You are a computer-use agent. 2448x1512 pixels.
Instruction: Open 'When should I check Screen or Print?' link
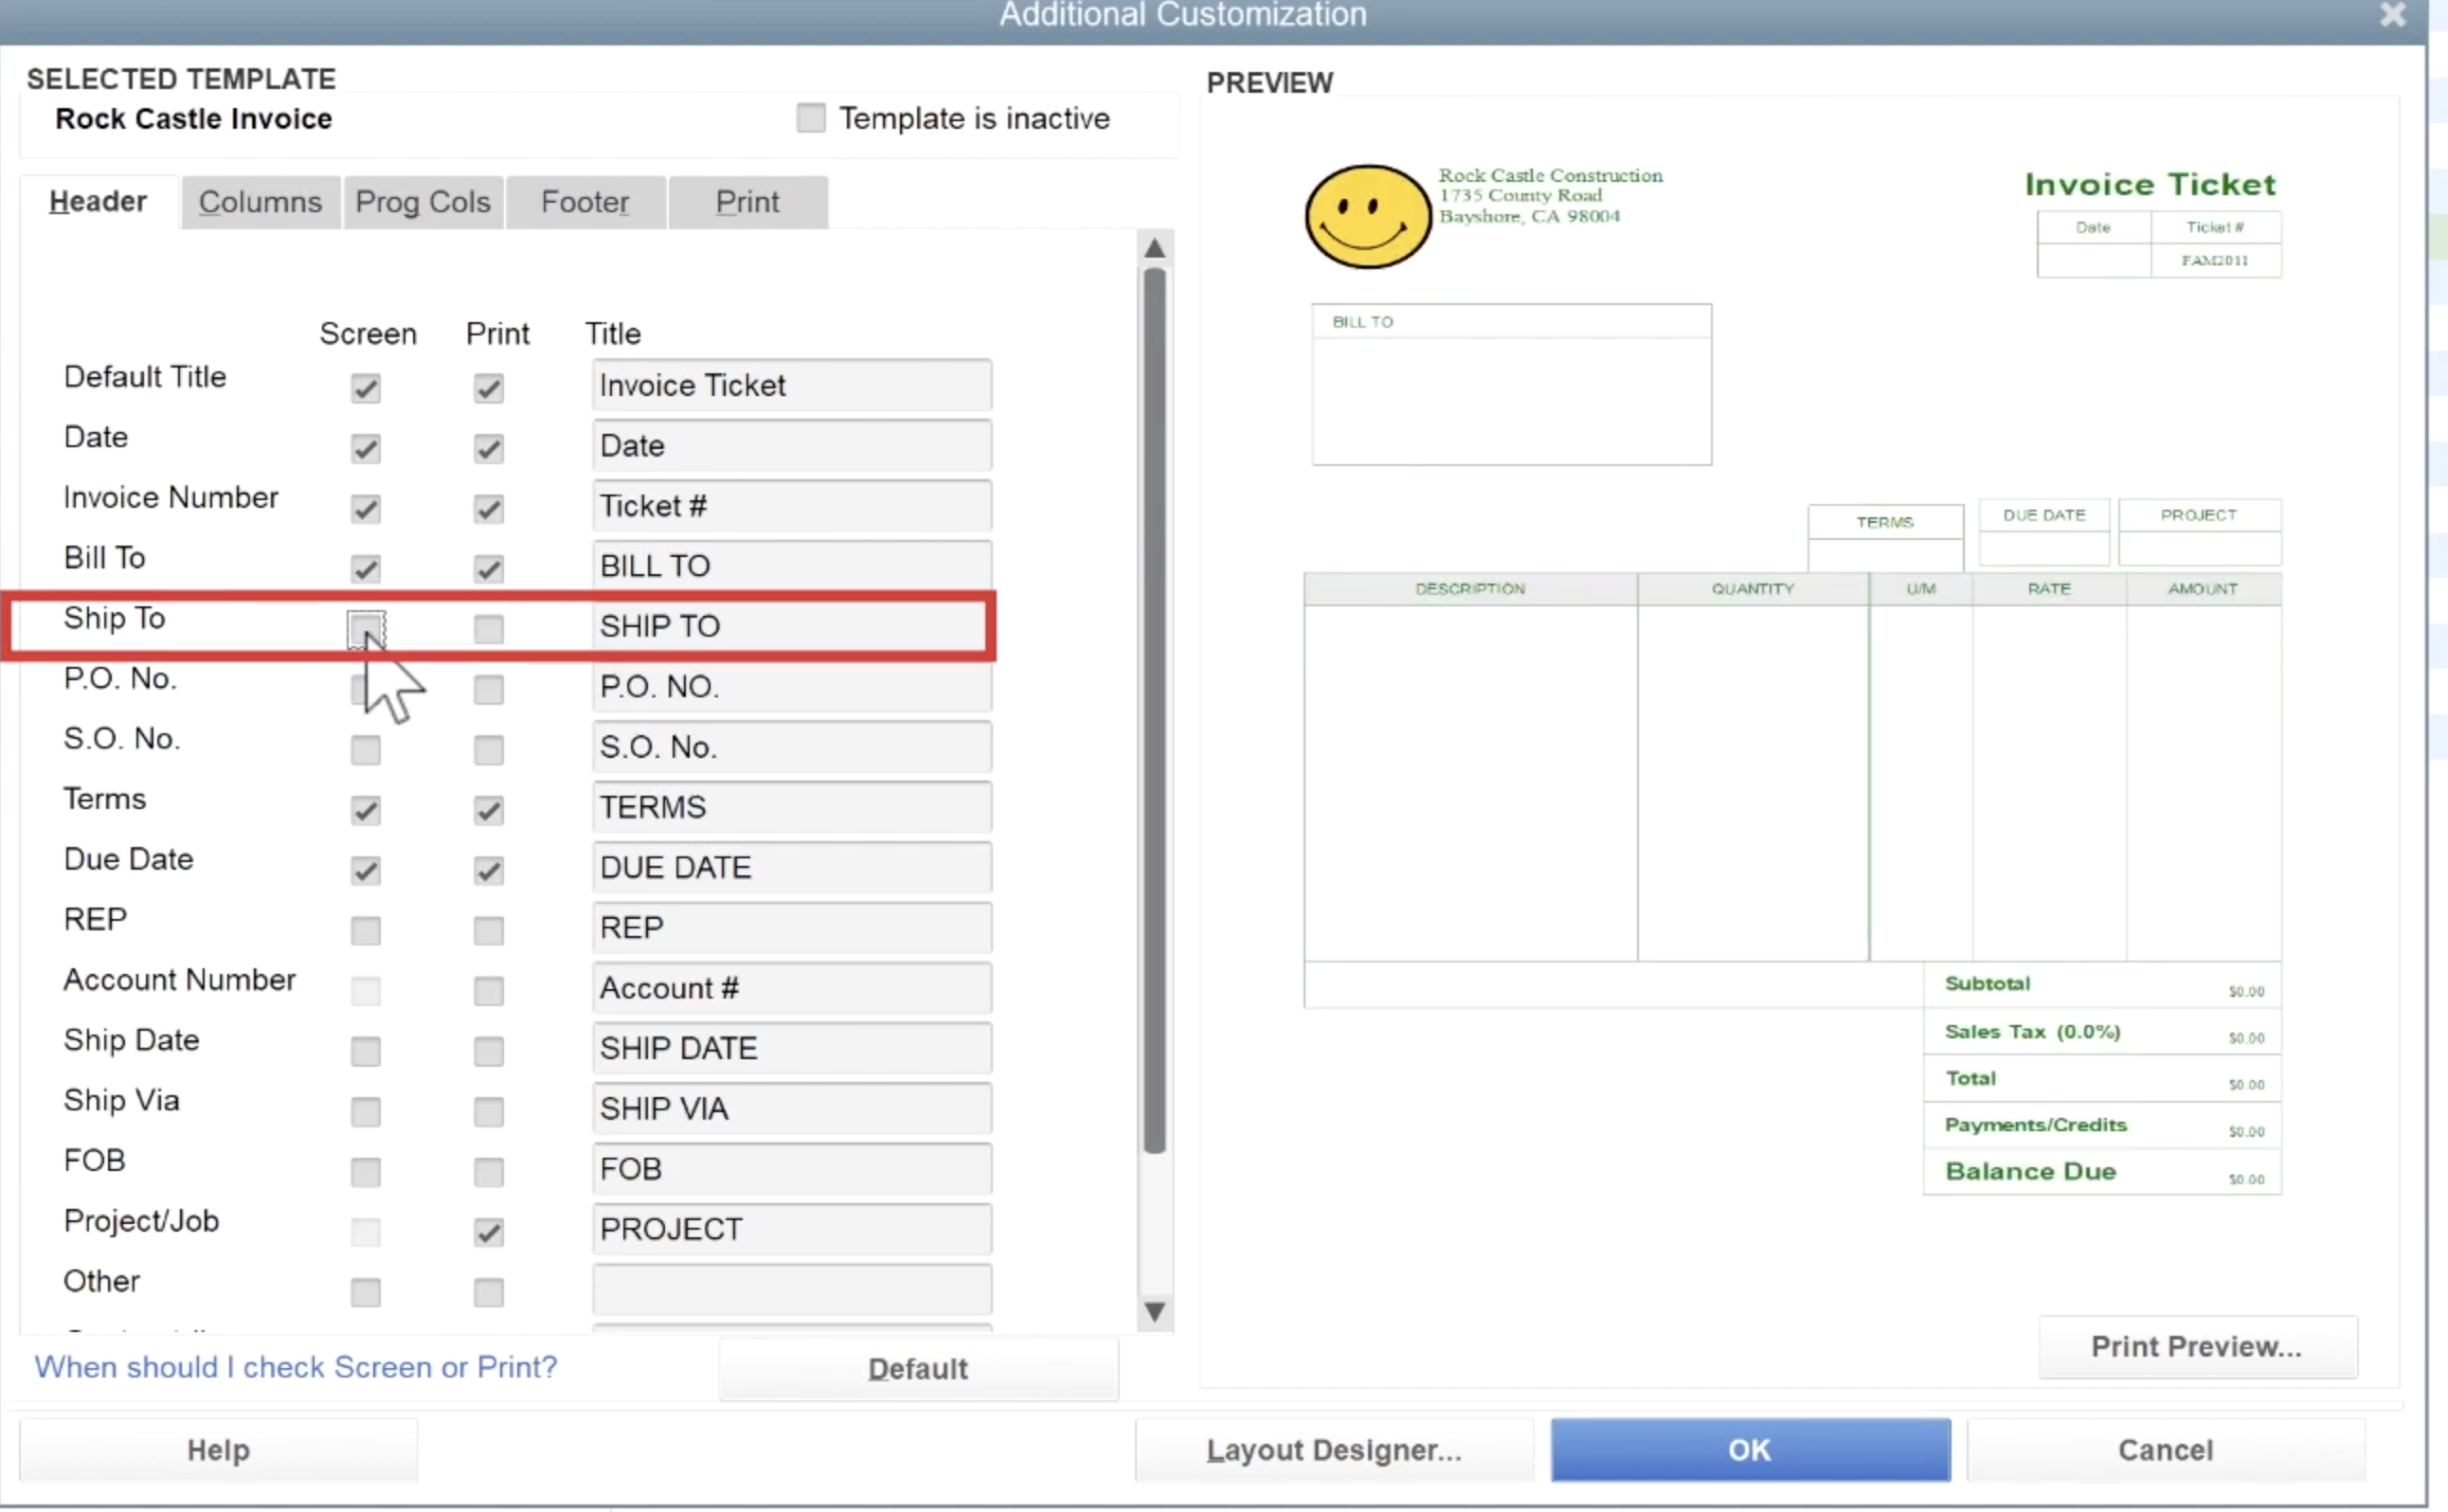296,1367
